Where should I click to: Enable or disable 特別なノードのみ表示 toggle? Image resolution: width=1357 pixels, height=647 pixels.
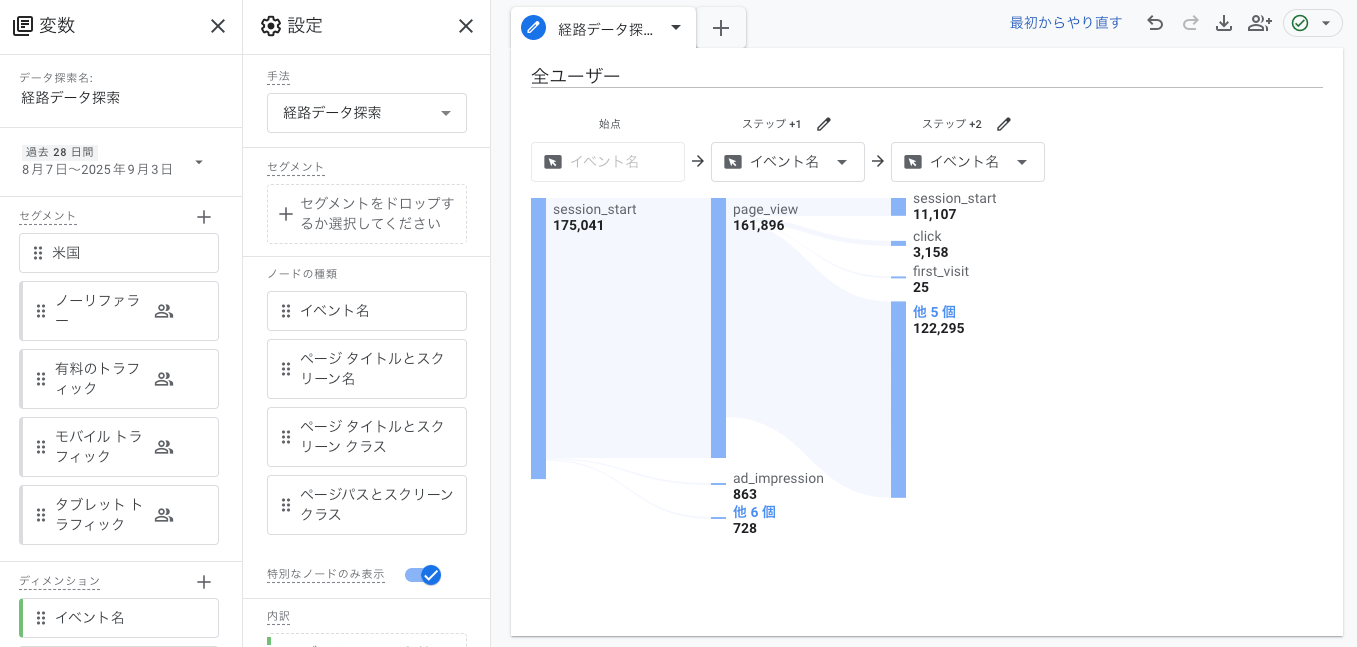click(x=423, y=575)
